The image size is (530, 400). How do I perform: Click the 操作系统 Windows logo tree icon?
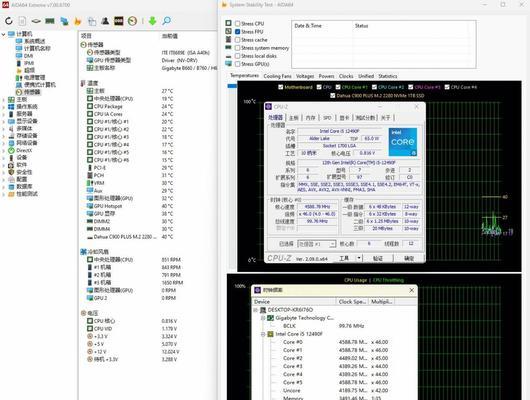point(11,107)
